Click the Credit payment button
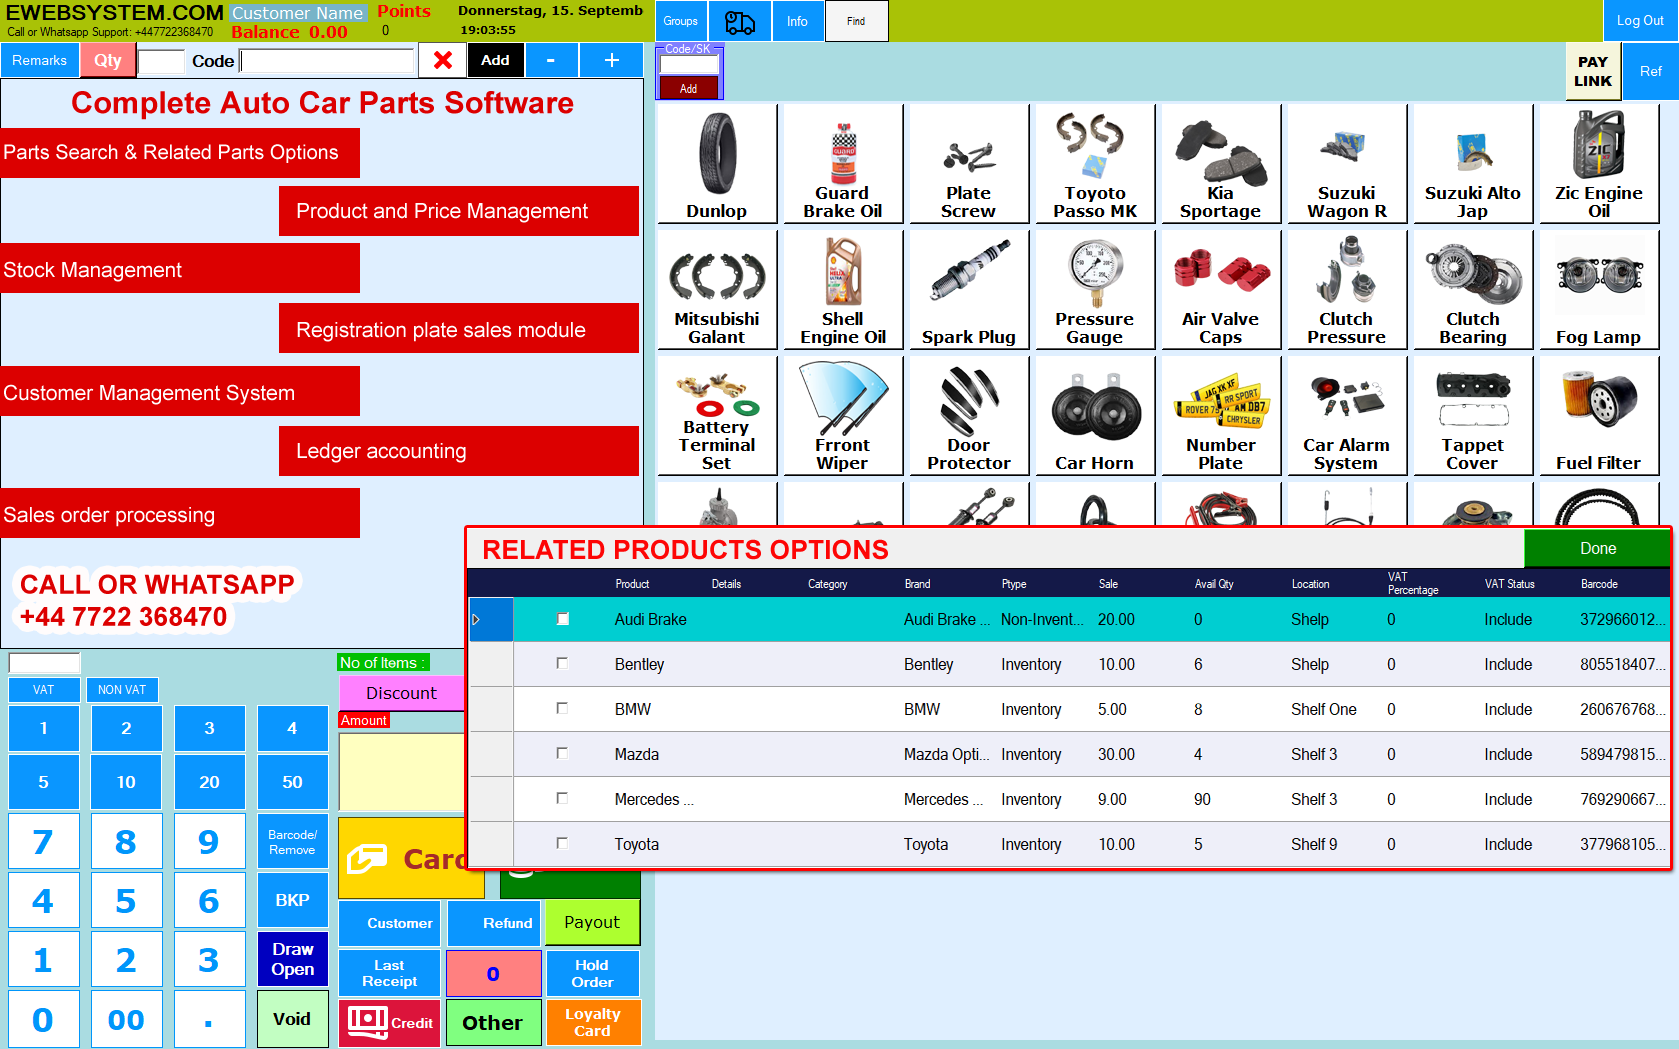This screenshot has width=1679, height=1049. click(x=390, y=1023)
